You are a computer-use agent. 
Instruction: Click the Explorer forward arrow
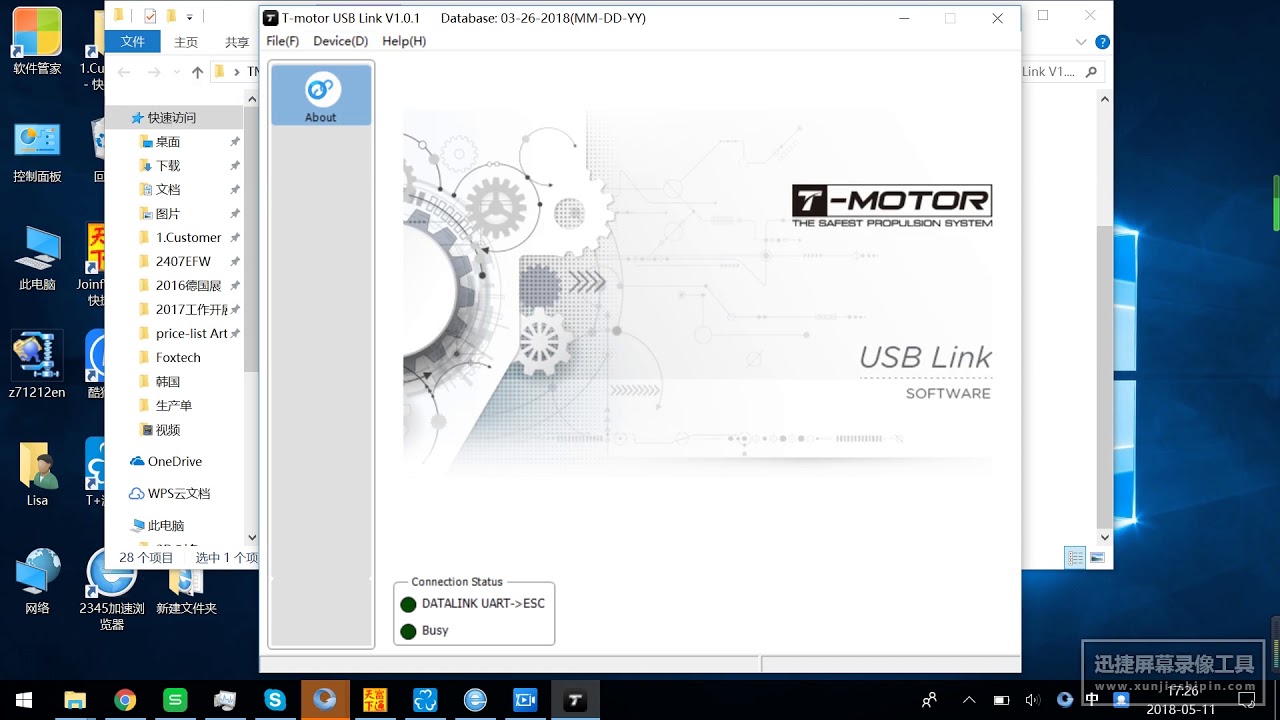tap(154, 72)
